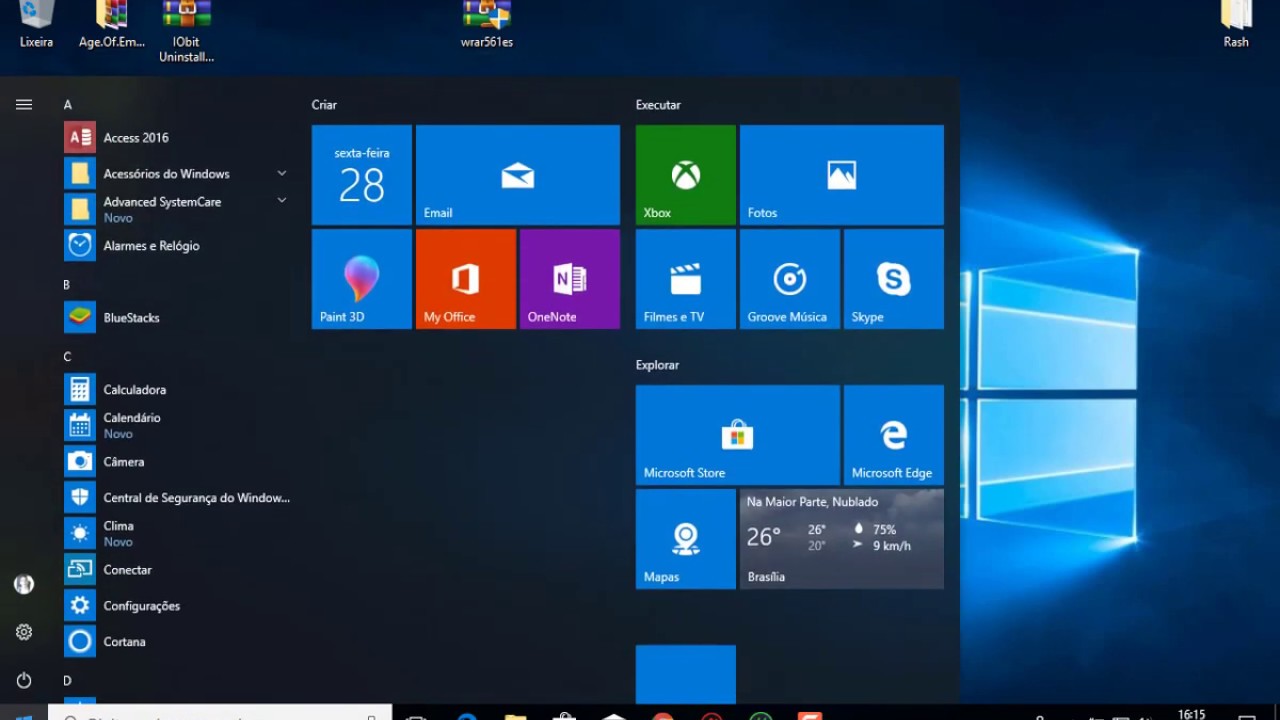Select the Lixeira desktop icon

tap(36, 24)
